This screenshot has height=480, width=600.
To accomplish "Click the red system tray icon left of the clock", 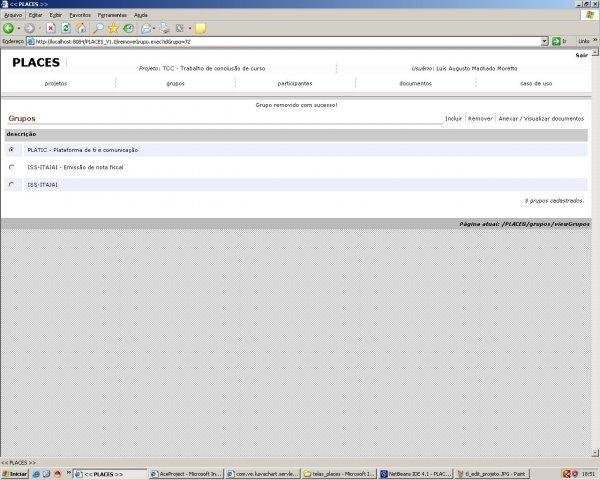I will (x=567, y=474).
